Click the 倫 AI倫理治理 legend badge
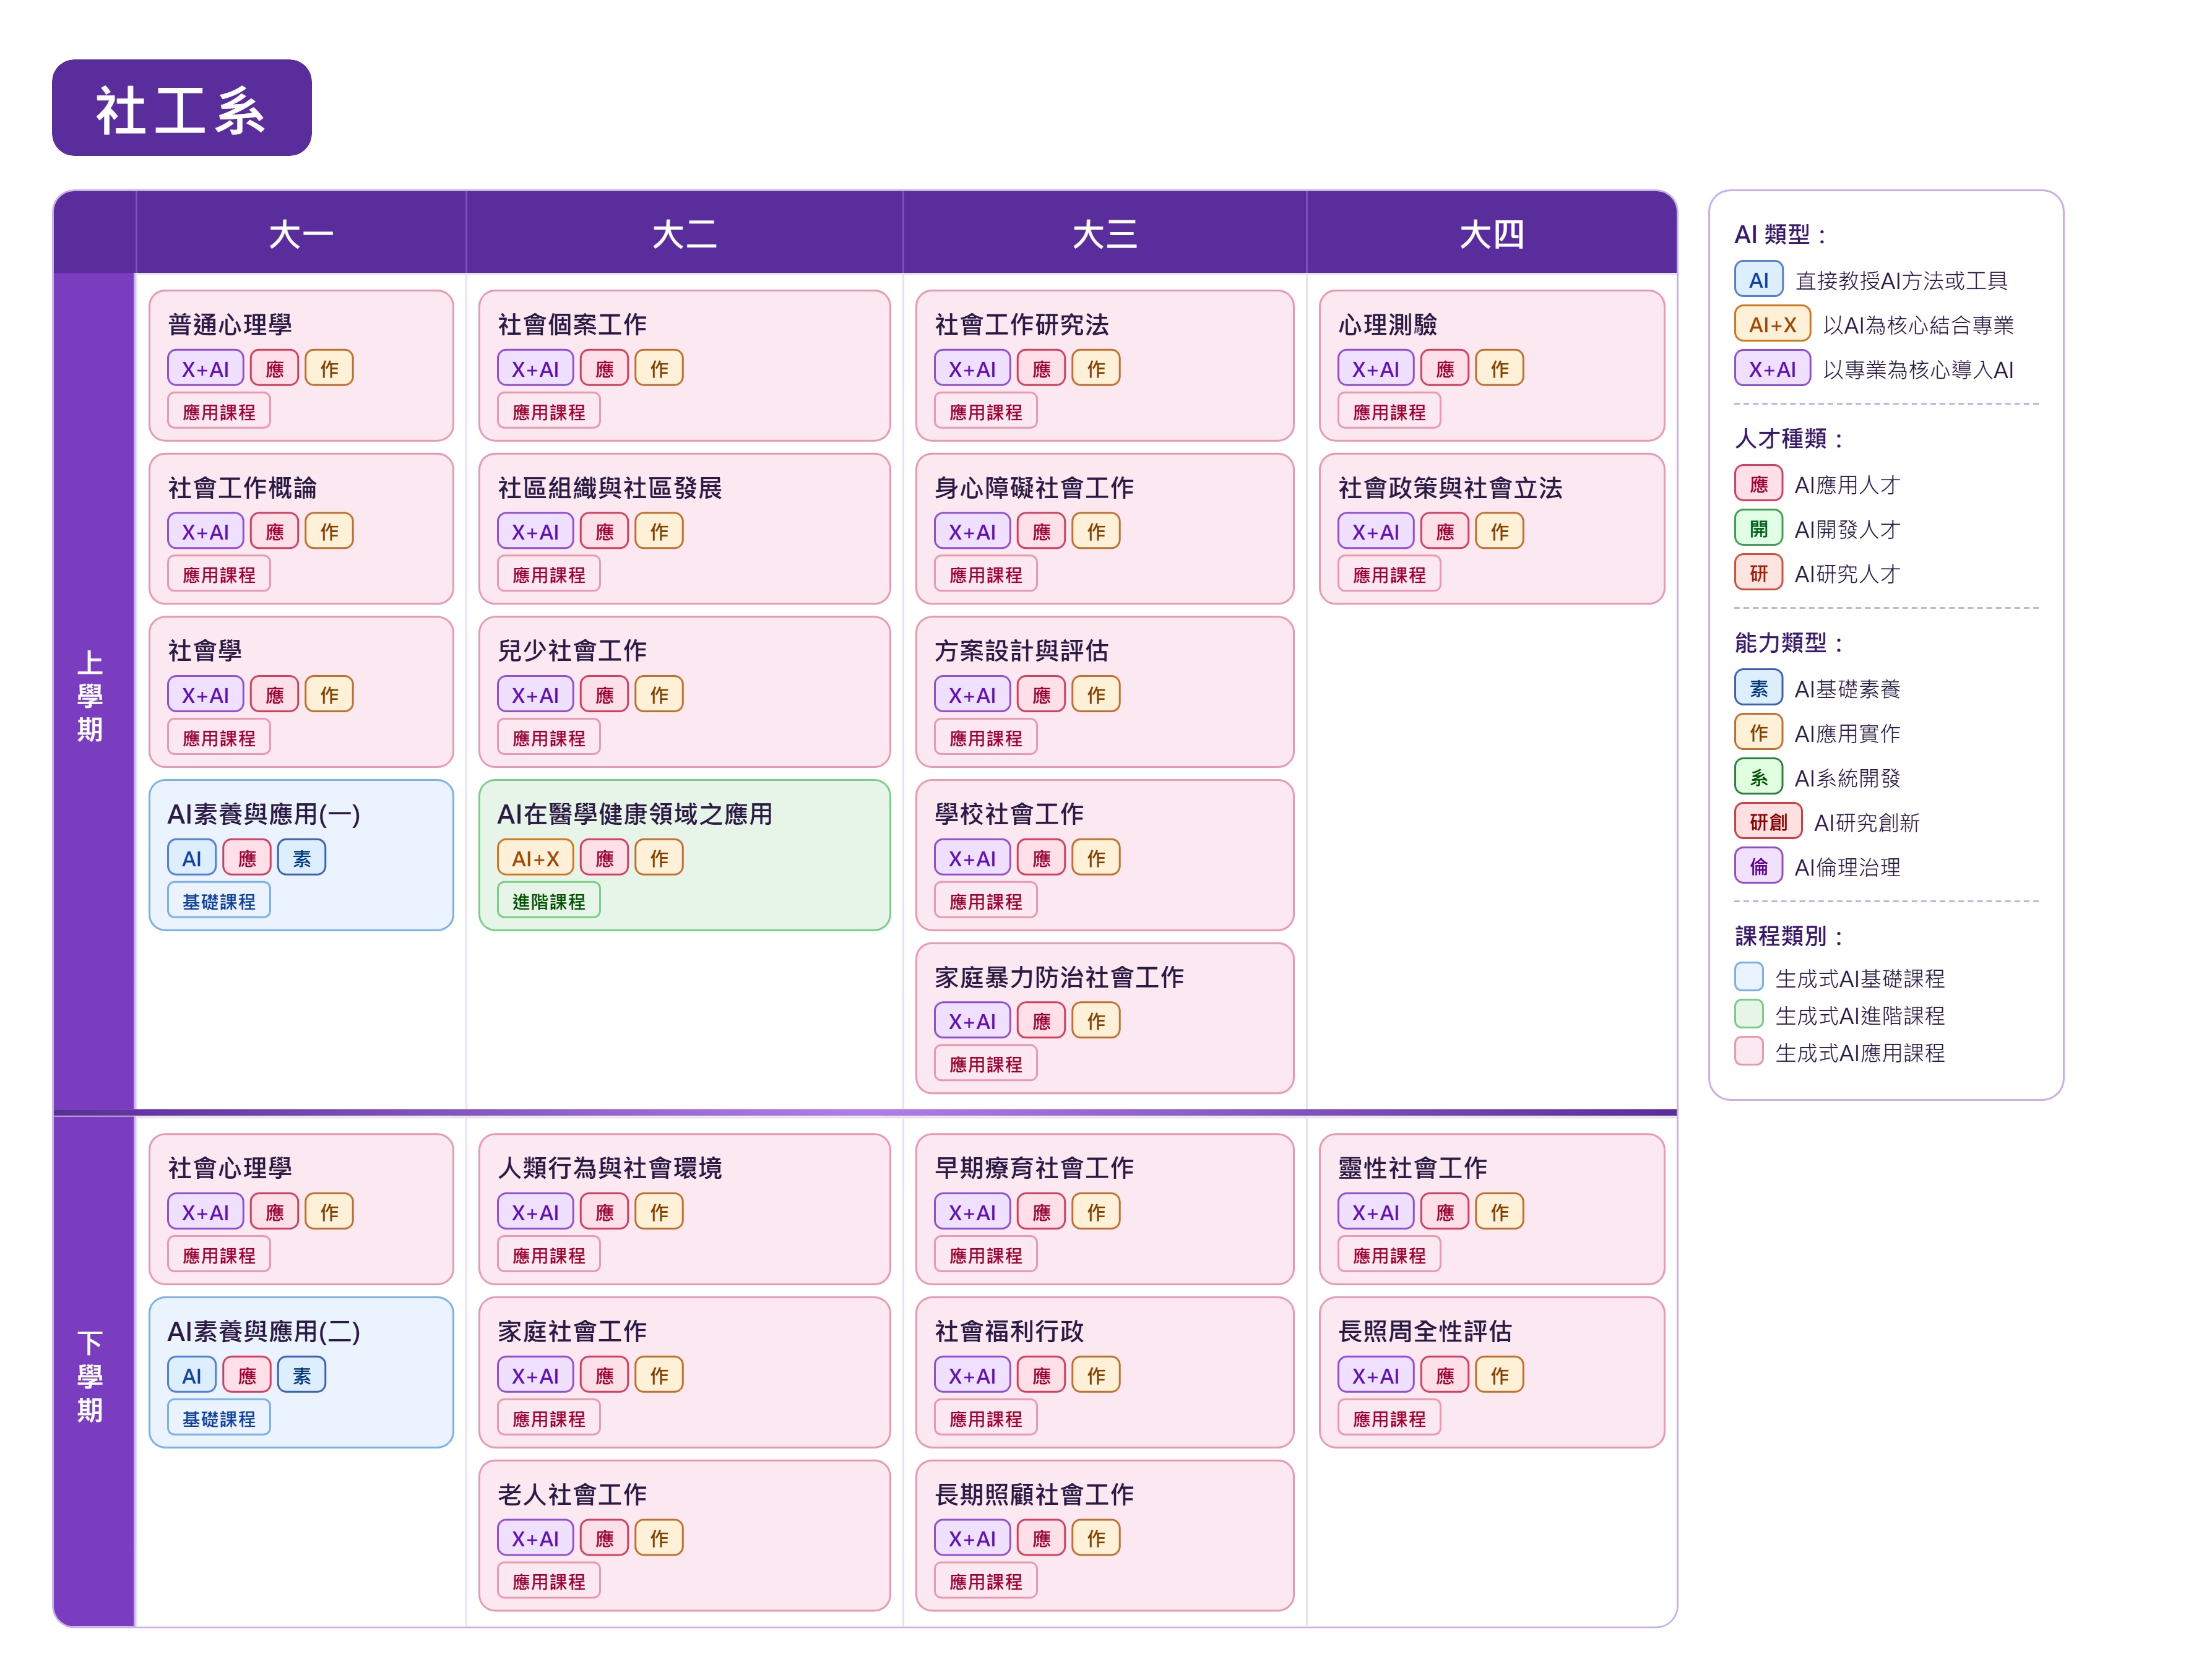This screenshot has width=2191, height=1680. pos(1758,866)
